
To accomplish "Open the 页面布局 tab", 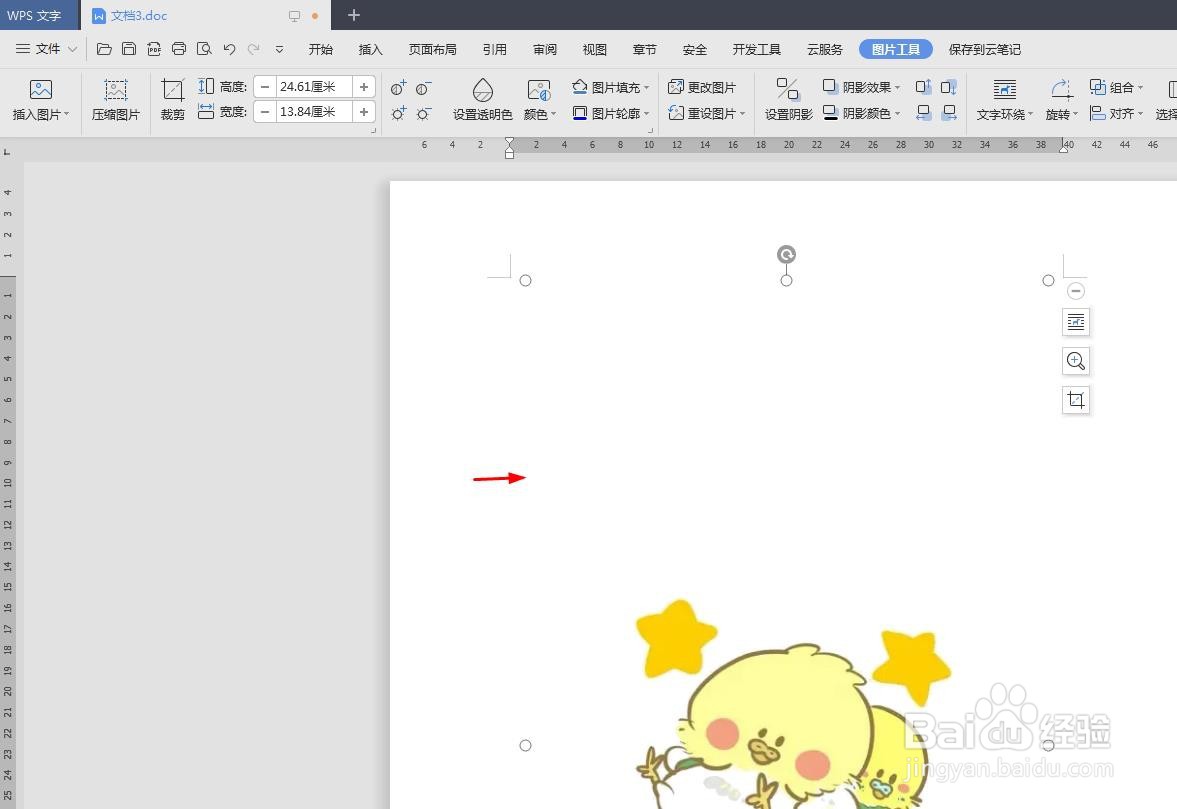I will [x=432, y=50].
